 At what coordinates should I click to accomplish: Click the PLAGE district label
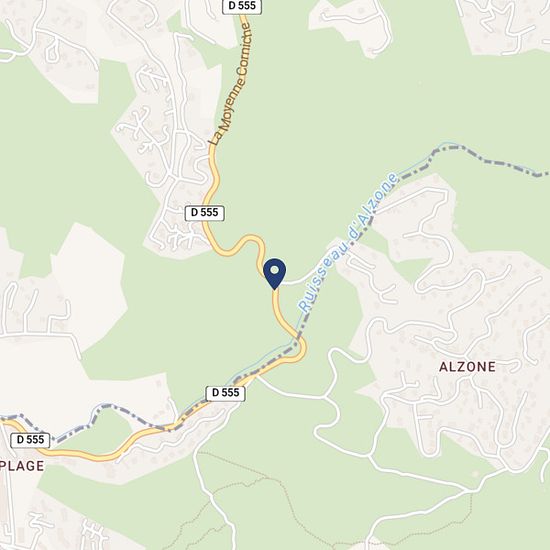[22, 466]
